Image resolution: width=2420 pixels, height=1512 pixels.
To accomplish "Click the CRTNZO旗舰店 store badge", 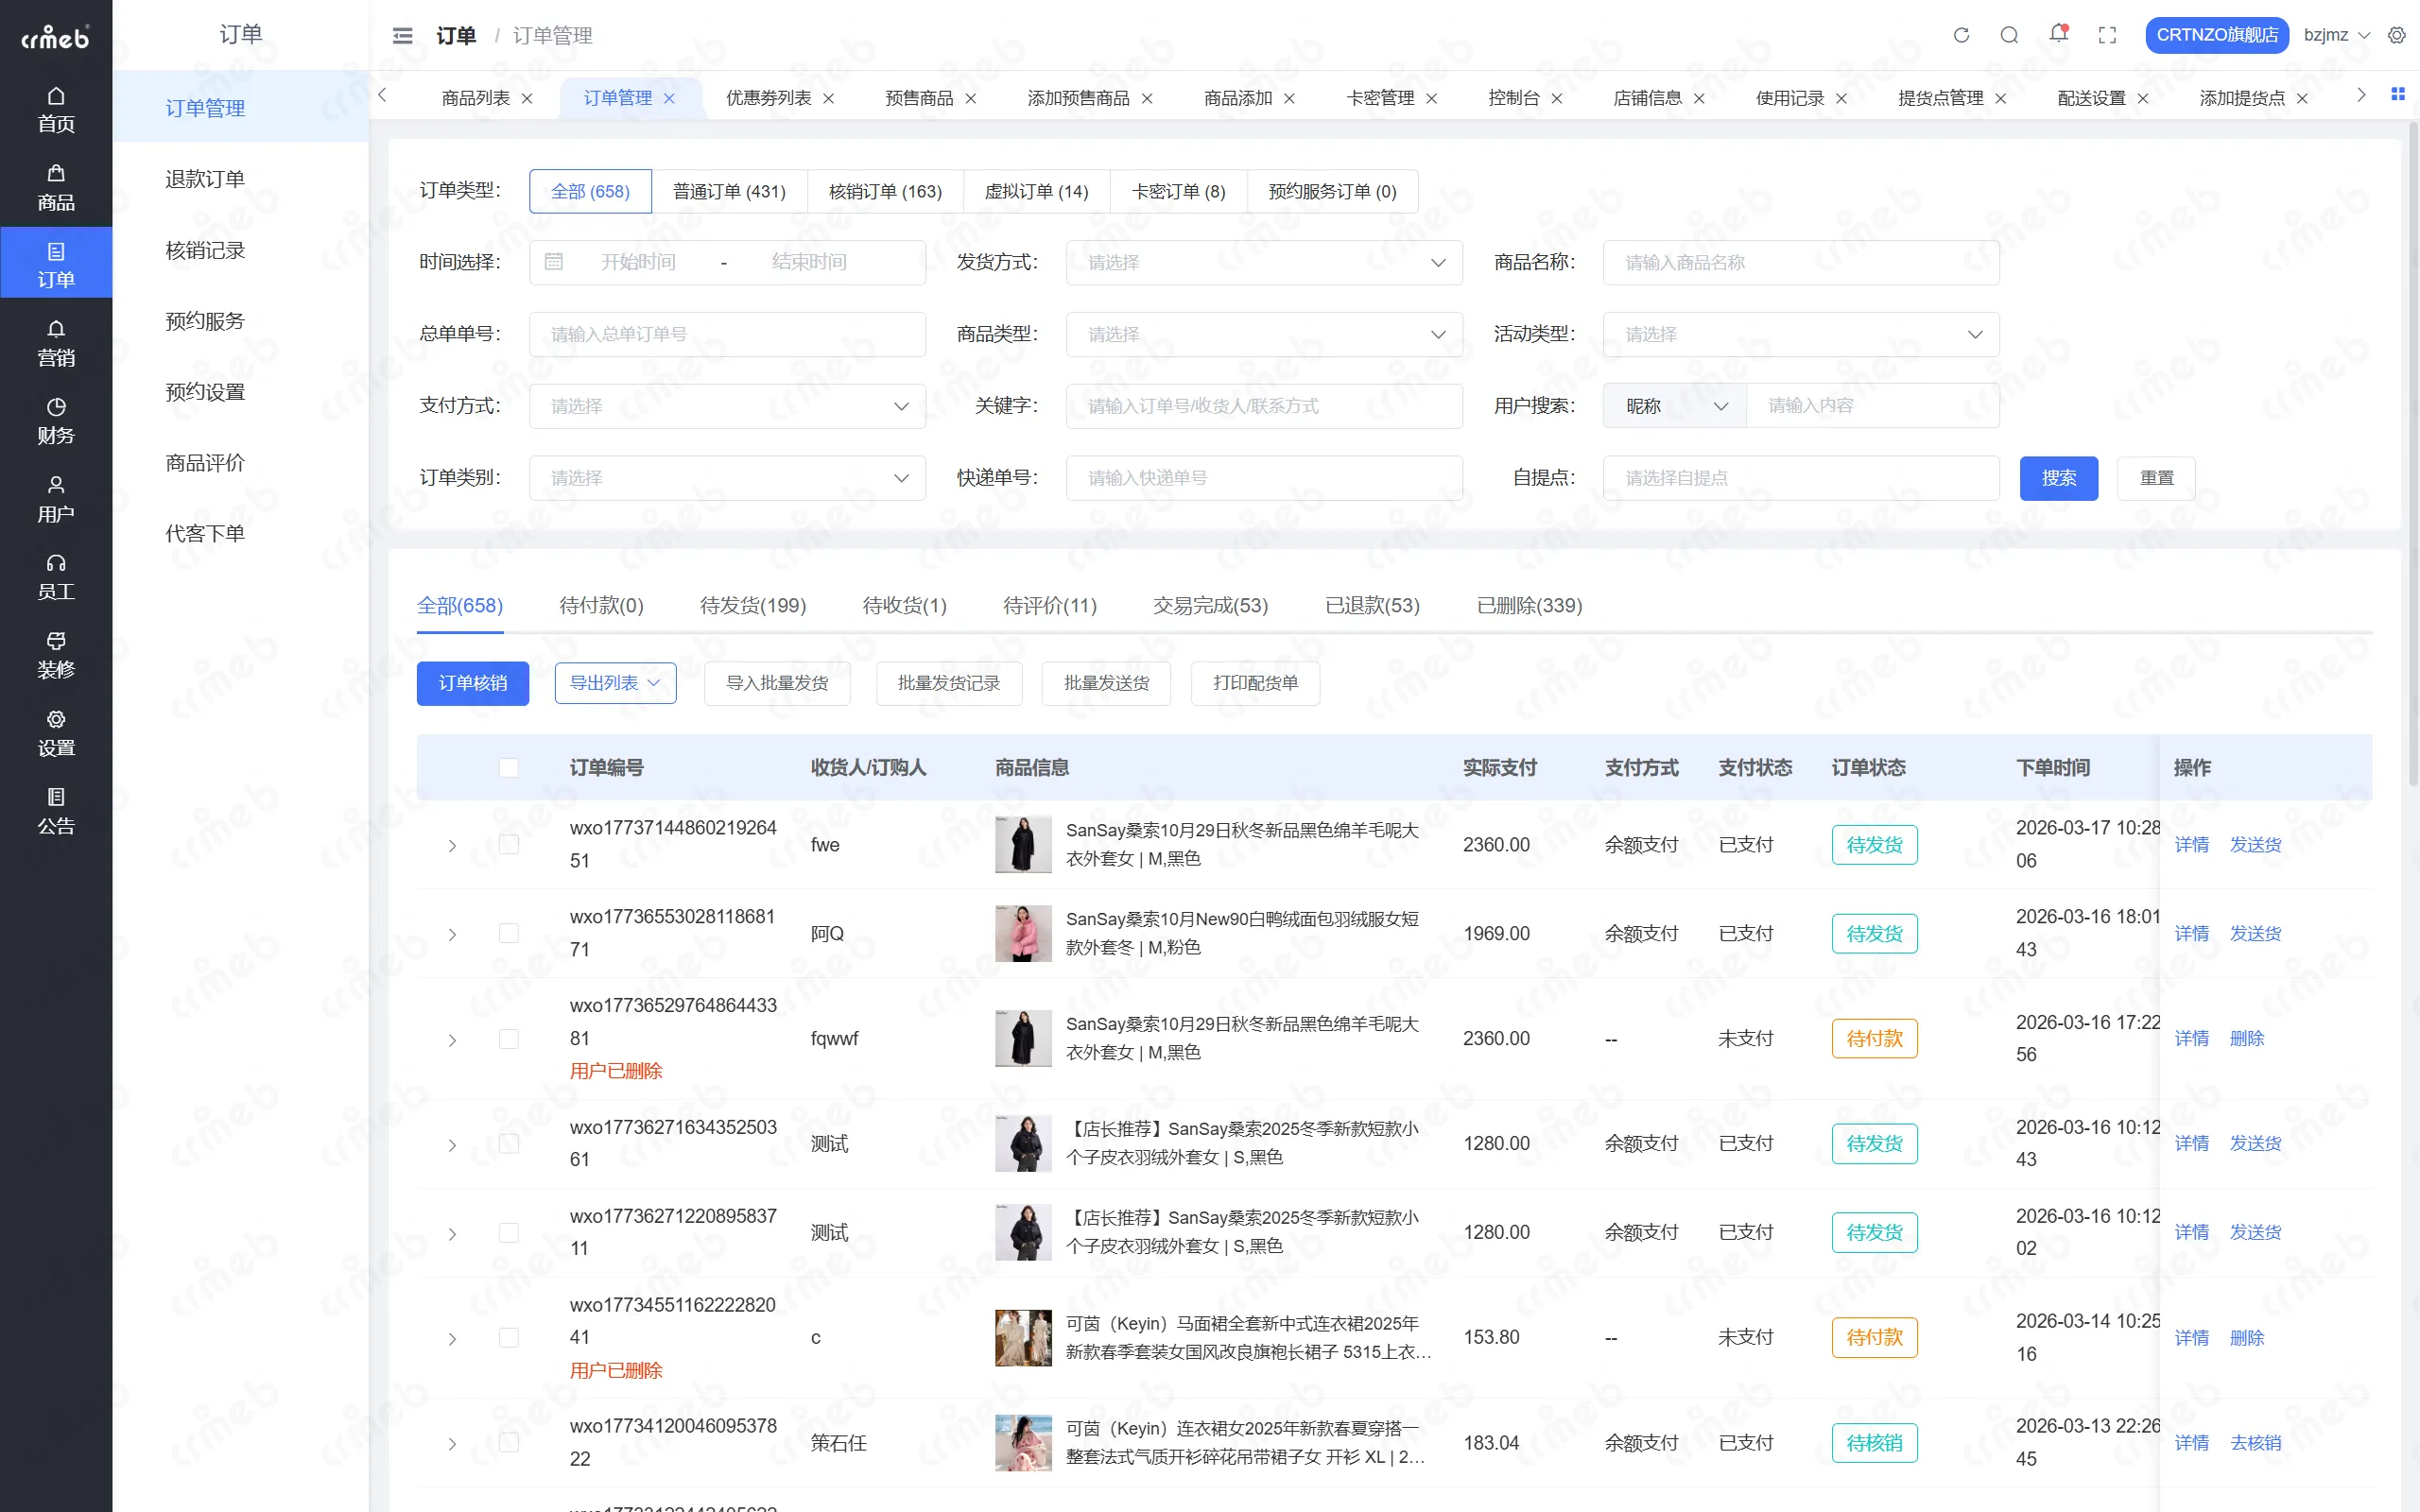I will coord(2217,35).
